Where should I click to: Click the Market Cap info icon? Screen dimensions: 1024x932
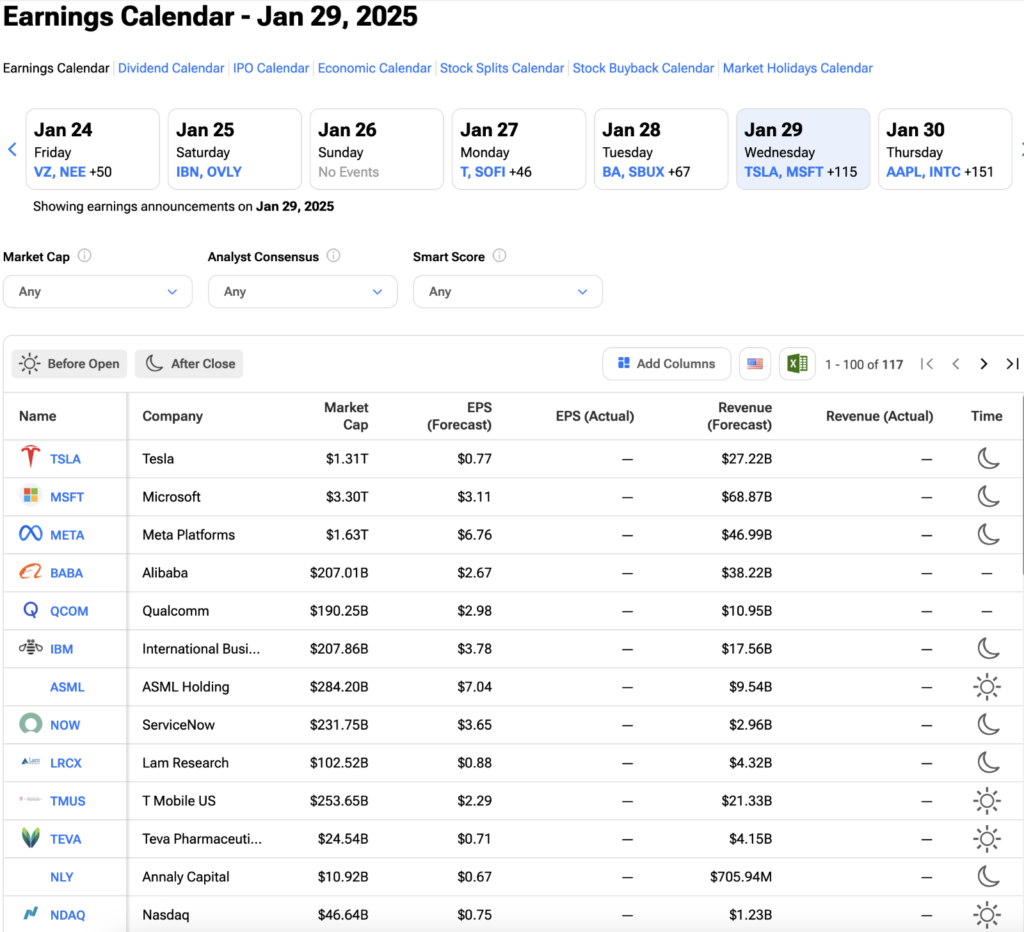(84, 255)
